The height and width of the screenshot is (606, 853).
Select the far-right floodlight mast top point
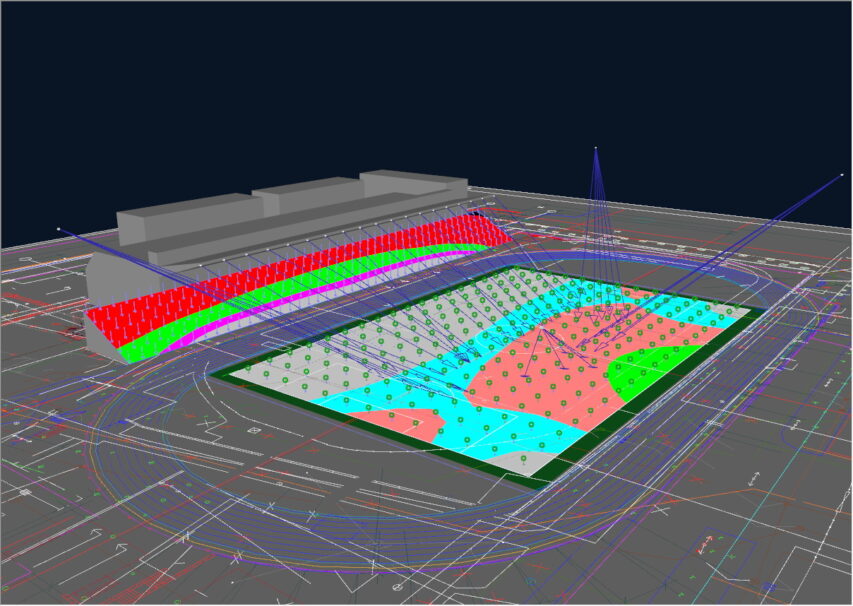(842, 175)
